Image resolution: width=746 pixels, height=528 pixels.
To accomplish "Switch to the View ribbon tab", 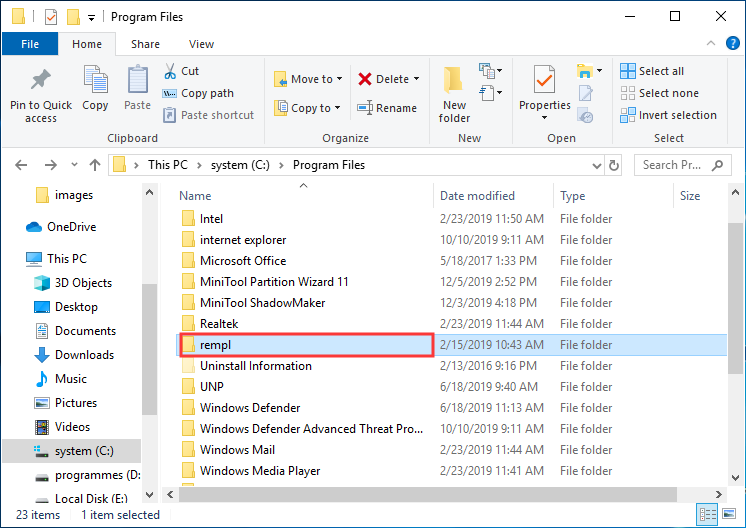I will pyautogui.click(x=201, y=44).
